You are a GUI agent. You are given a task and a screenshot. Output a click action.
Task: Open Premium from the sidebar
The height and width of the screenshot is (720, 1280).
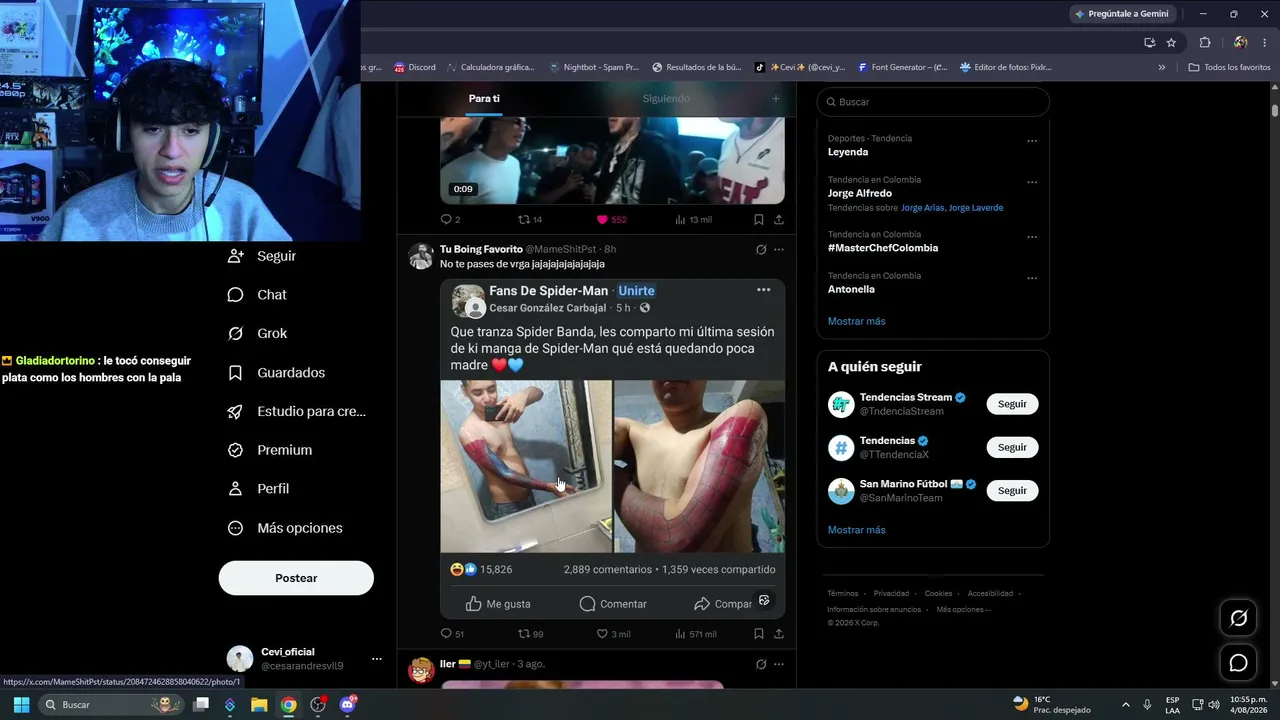click(x=270, y=450)
